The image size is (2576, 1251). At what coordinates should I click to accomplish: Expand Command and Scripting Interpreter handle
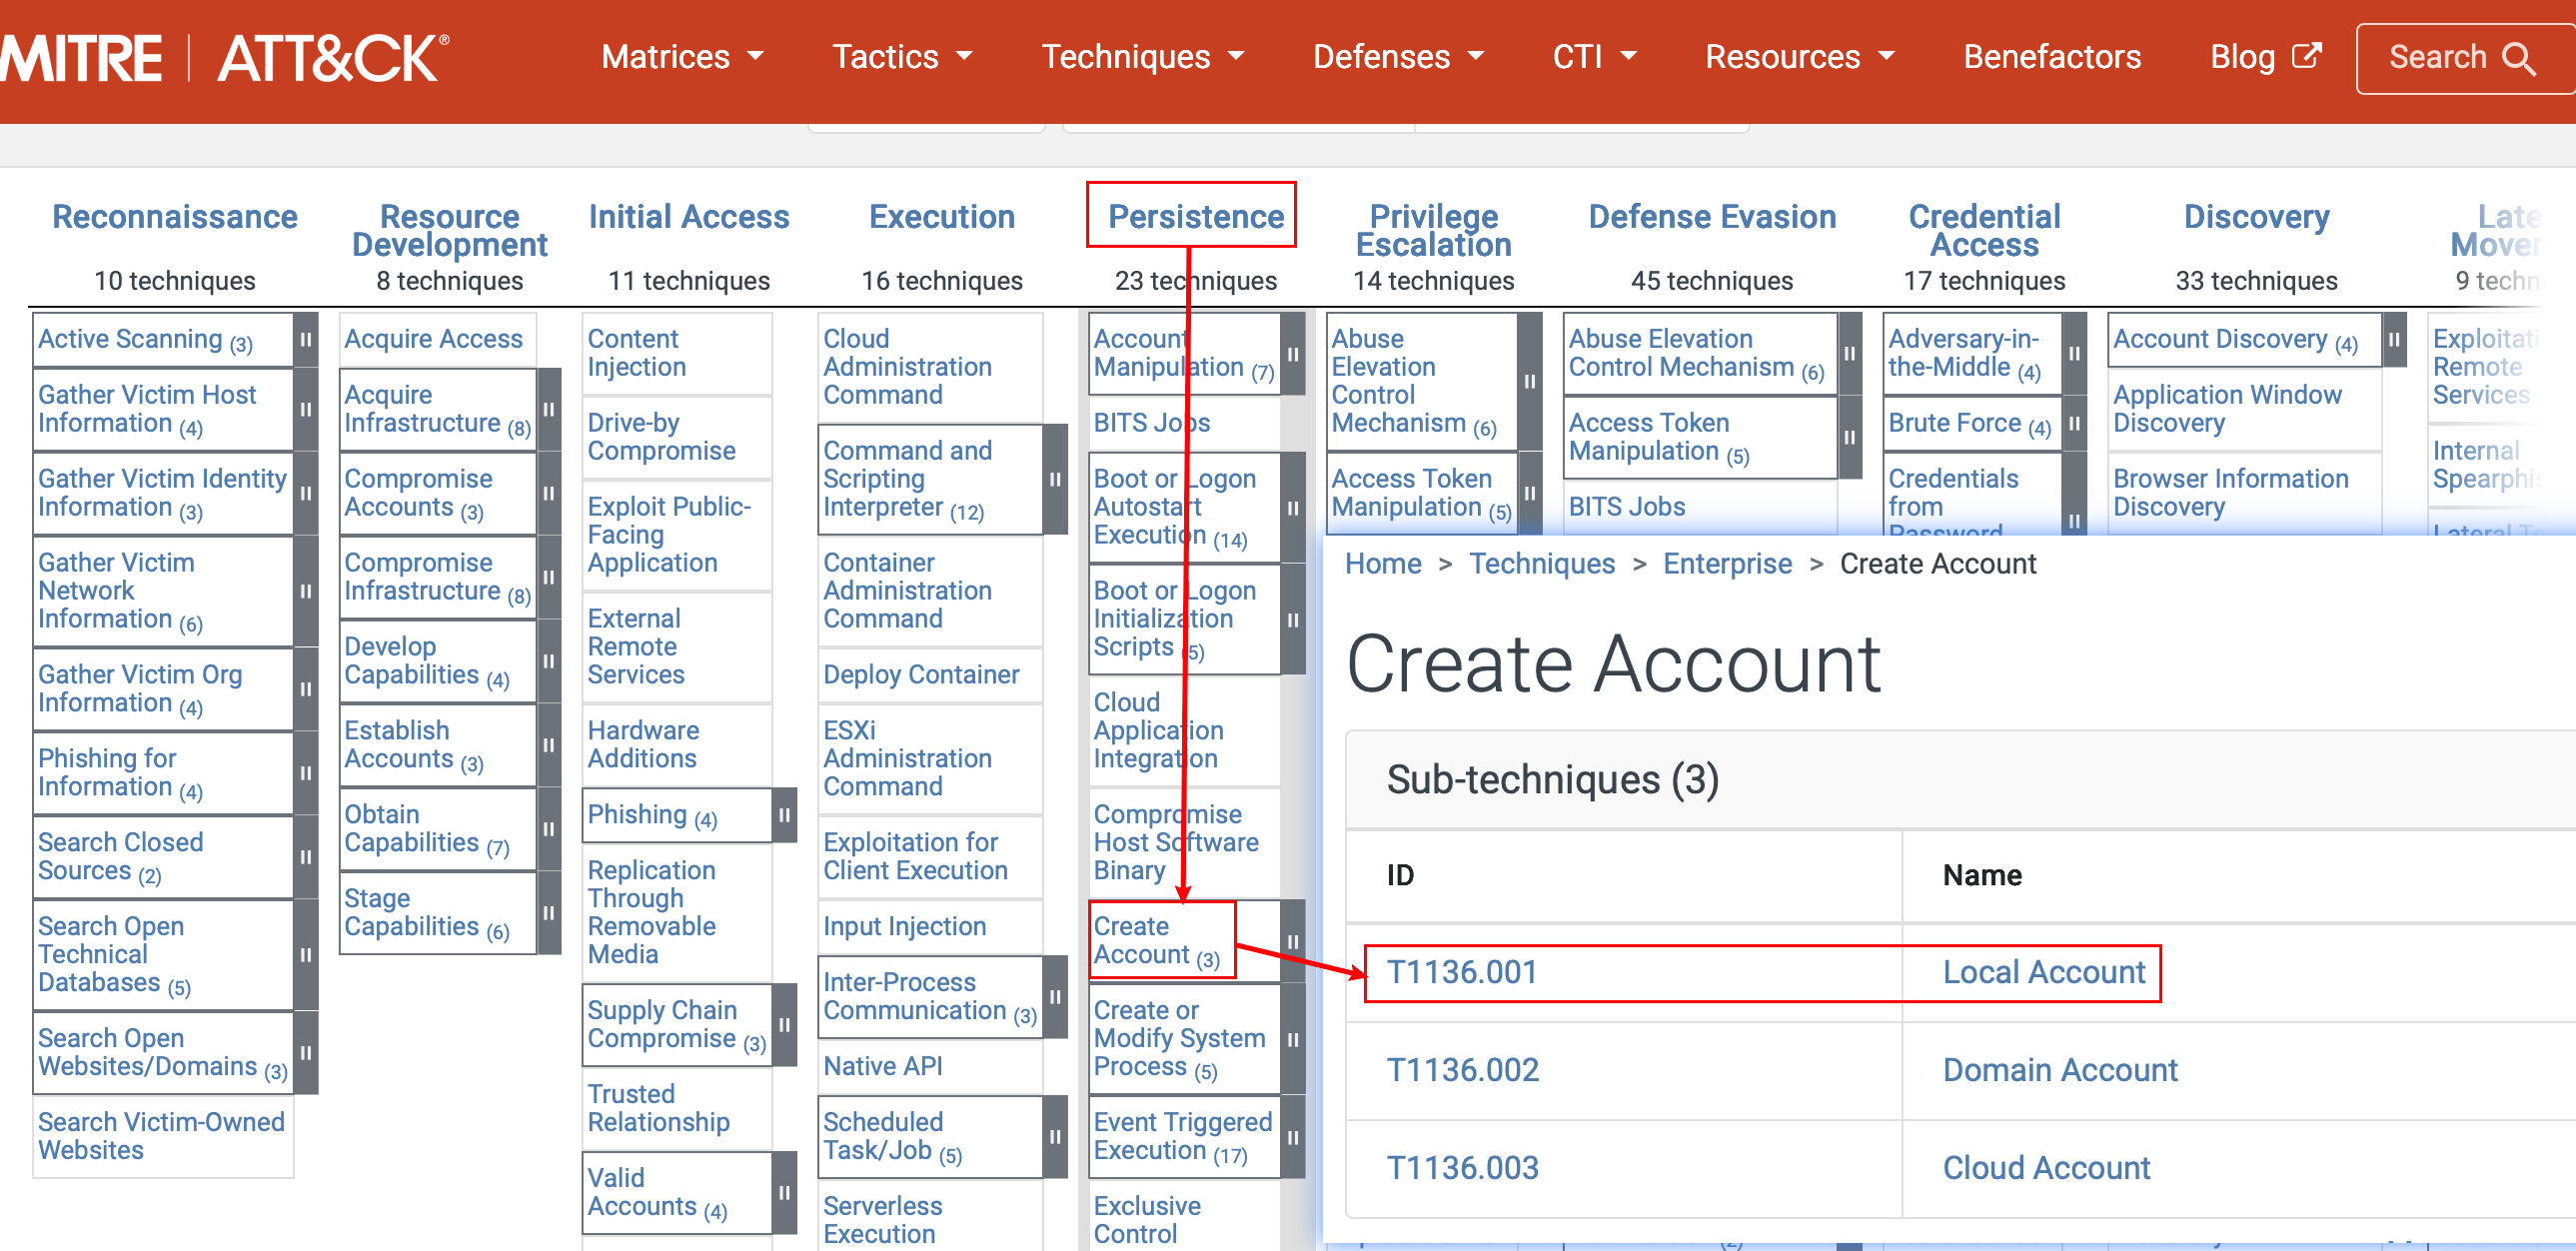[x=1055, y=479]
